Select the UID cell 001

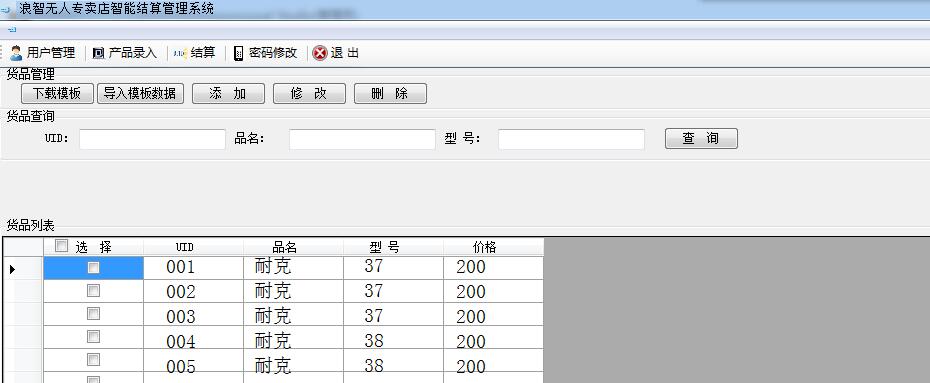pyautogui.click(x=193, y=268)
